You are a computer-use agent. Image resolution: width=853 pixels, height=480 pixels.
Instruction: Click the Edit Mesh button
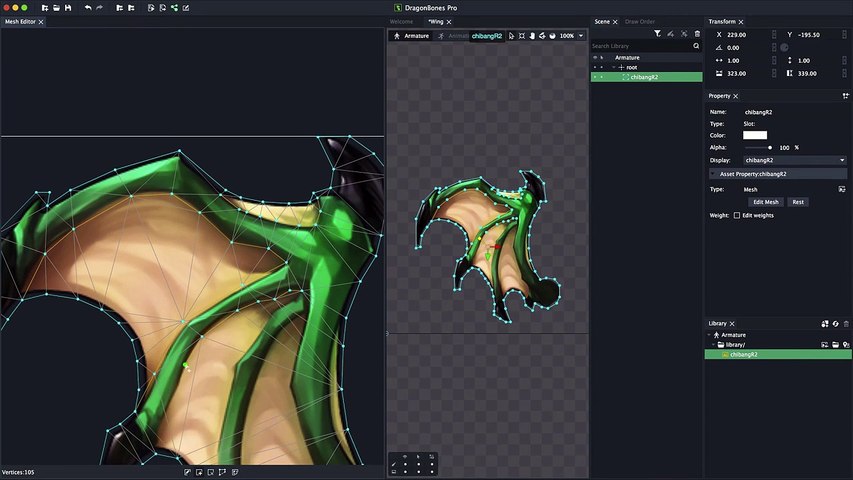765,202
